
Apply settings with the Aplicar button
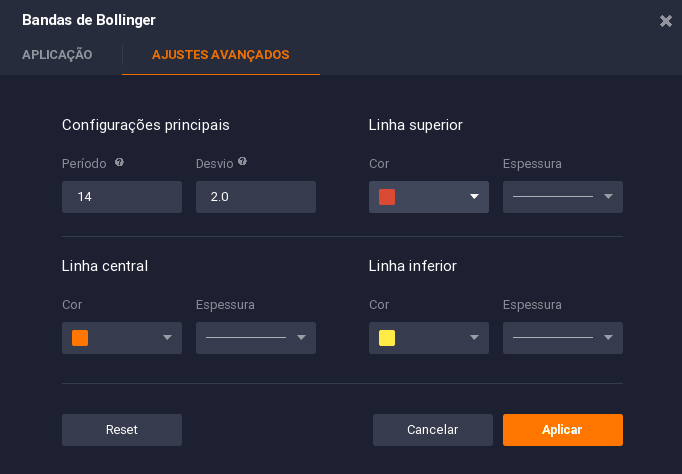[563, 430]
